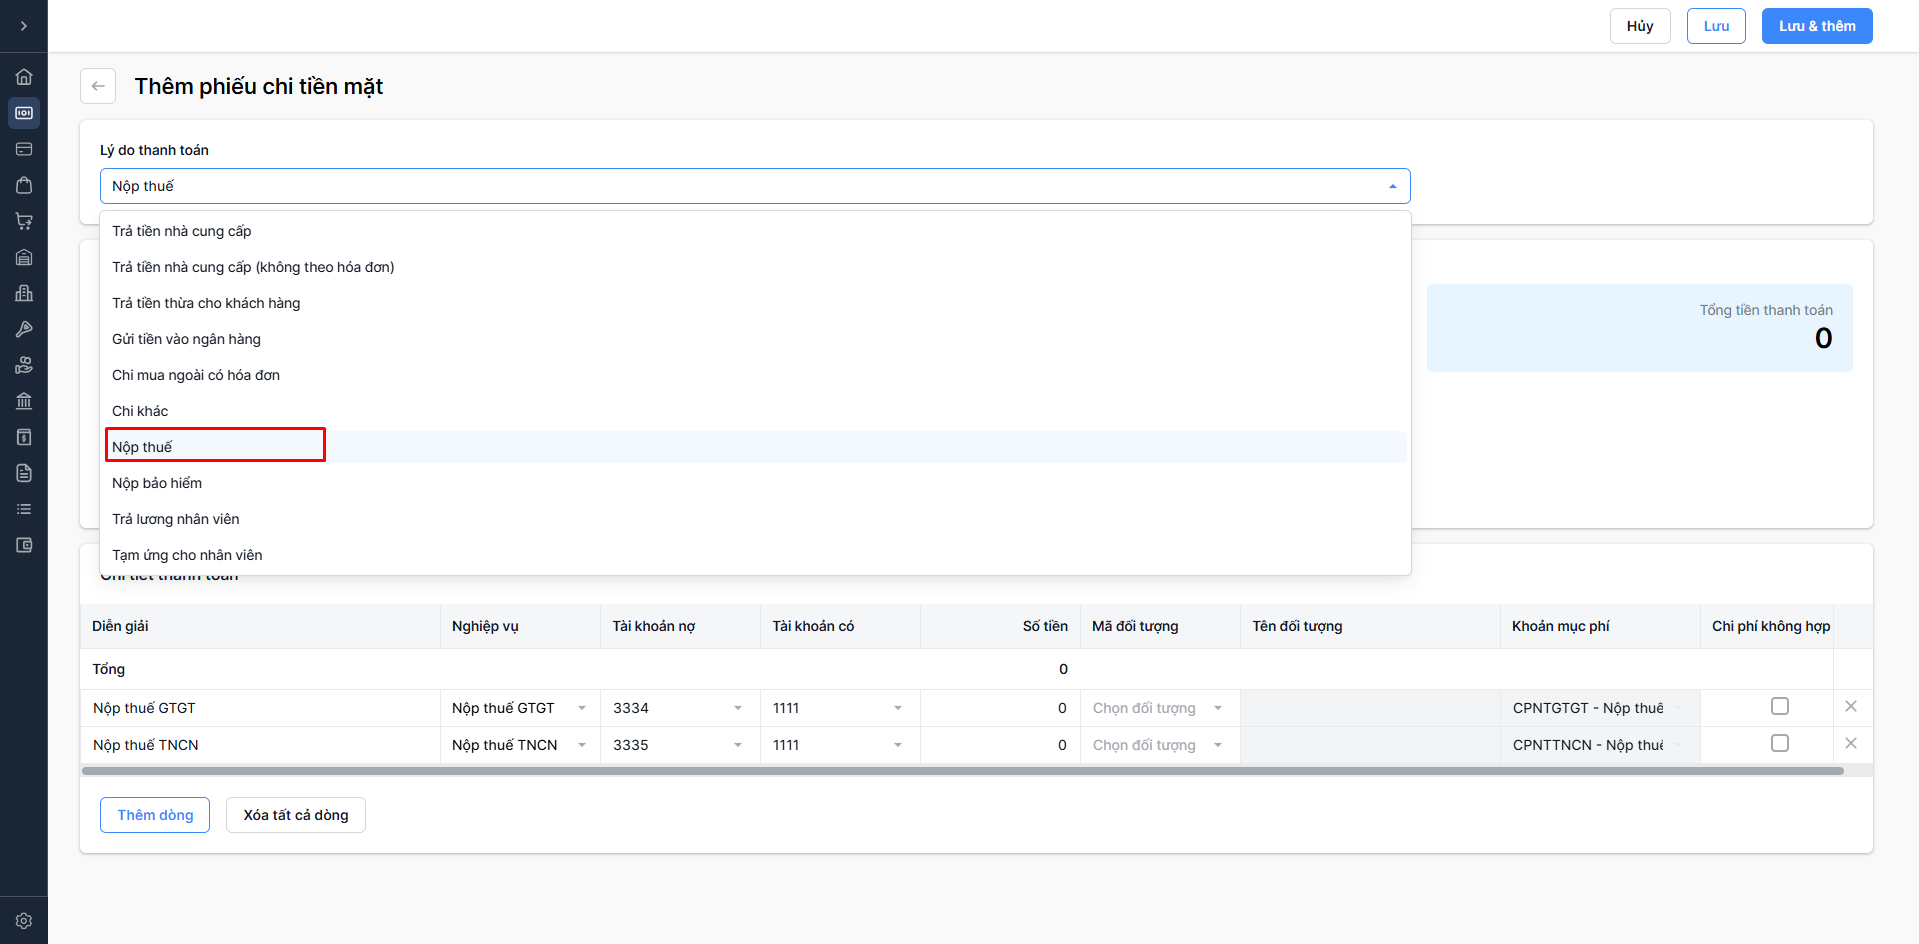Screen dimensions: 1919x944
Task: Click the home icon in sidebar
Action: point(24,77)
